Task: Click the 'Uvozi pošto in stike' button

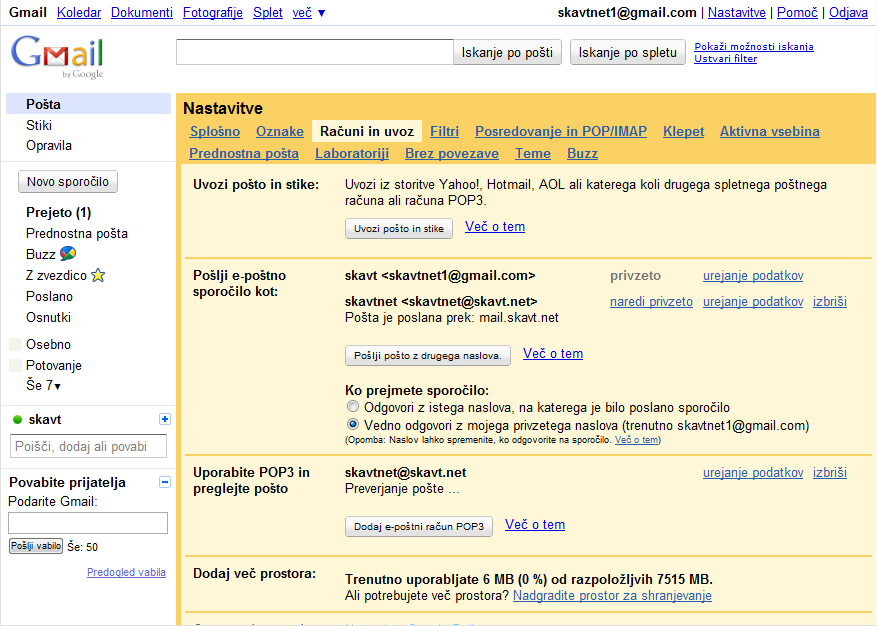Action: click(399, 228)
